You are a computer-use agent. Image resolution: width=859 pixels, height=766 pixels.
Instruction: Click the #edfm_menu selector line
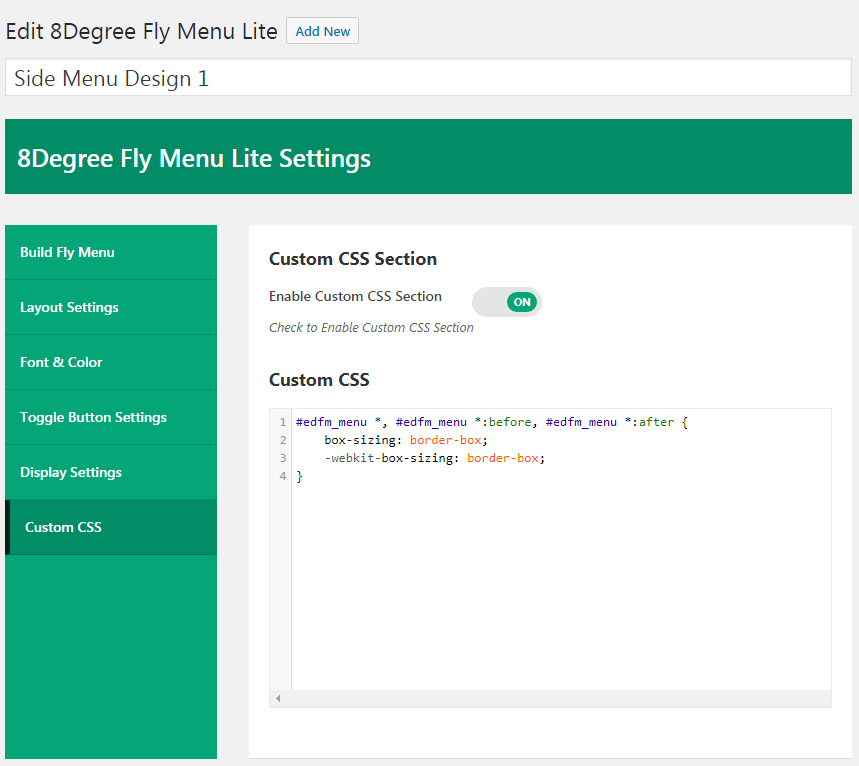click(x=491, y=422)
